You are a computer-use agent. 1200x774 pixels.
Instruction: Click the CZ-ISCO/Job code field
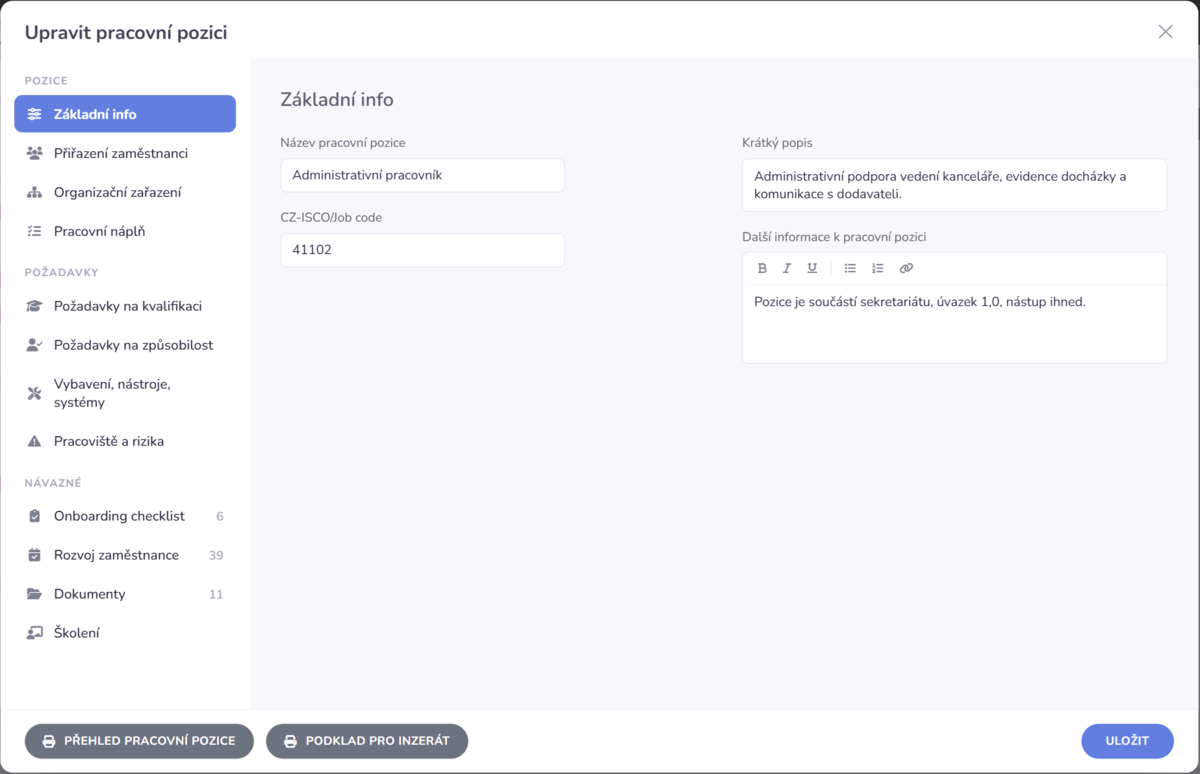(x=423, y=250)
